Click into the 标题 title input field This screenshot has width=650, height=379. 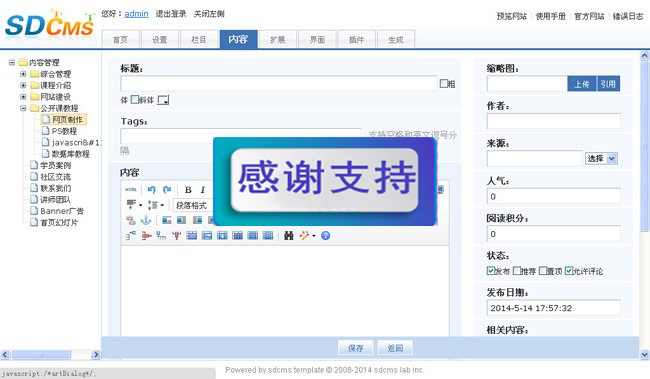click(279, 84)
